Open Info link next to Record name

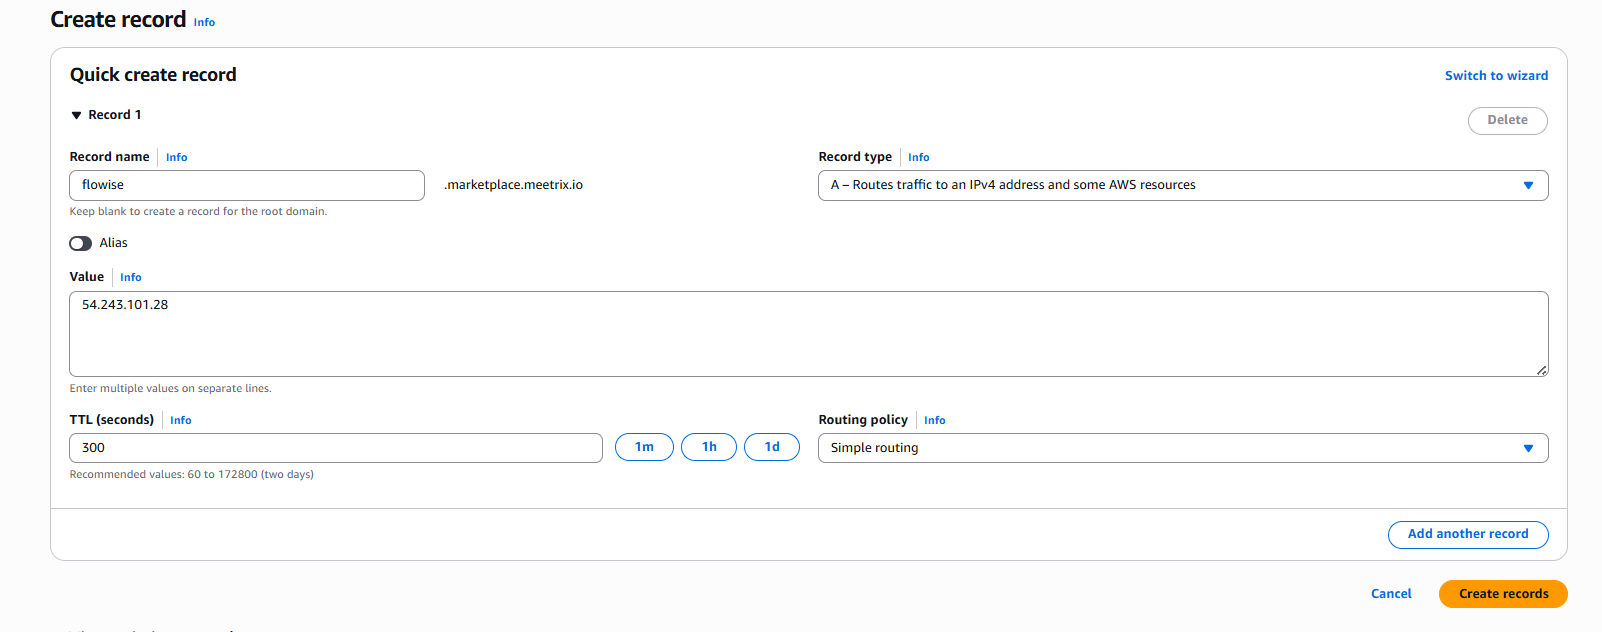point(177,157)
